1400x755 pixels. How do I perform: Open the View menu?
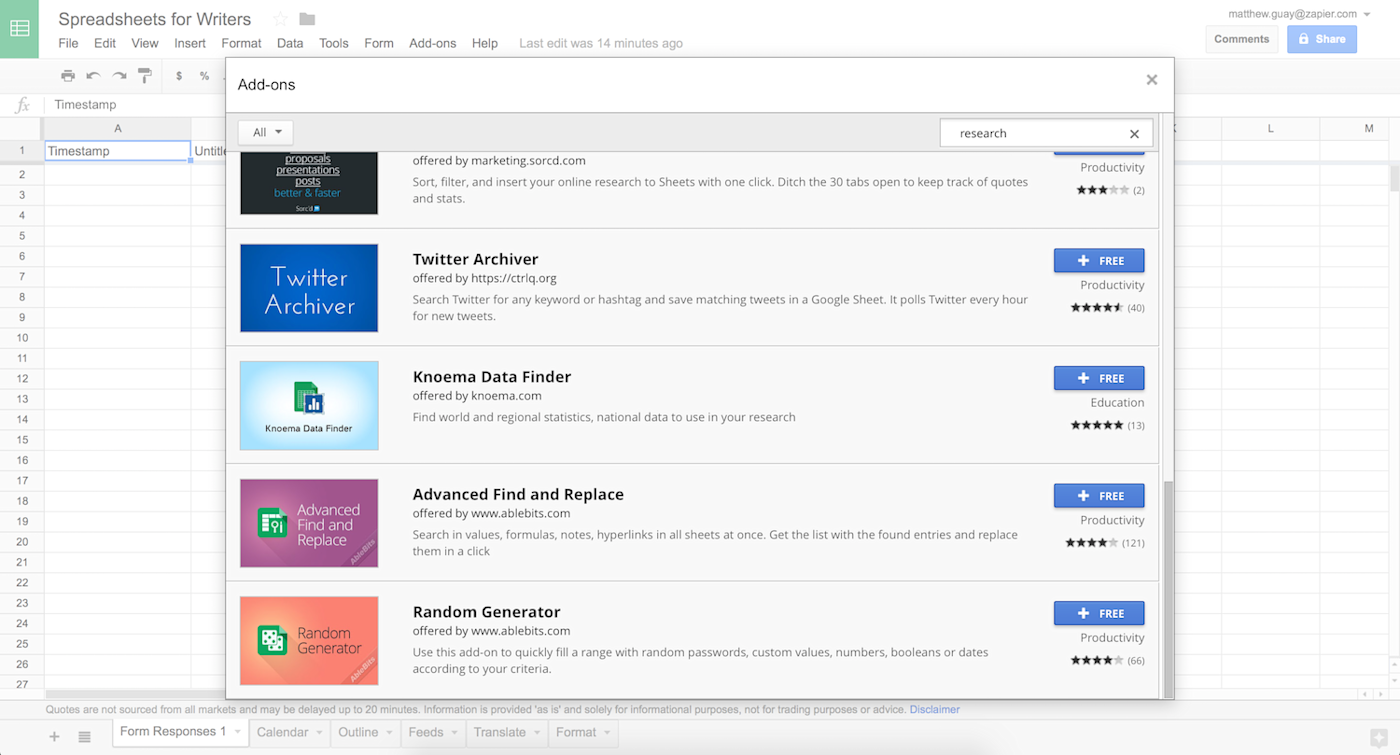[x=145, y=43]
